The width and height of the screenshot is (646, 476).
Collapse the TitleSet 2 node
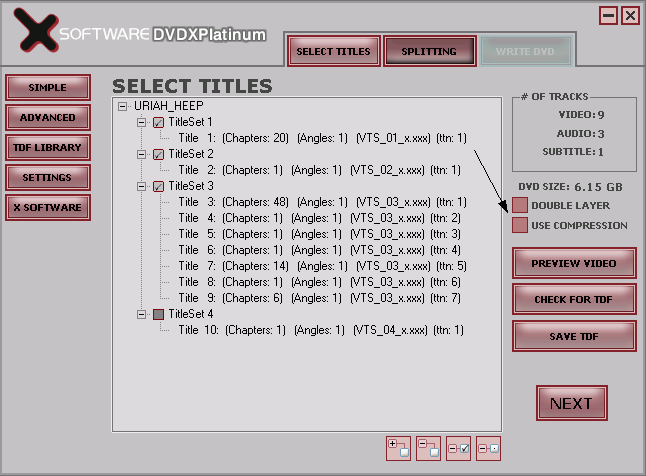click(x=141, y=155)
